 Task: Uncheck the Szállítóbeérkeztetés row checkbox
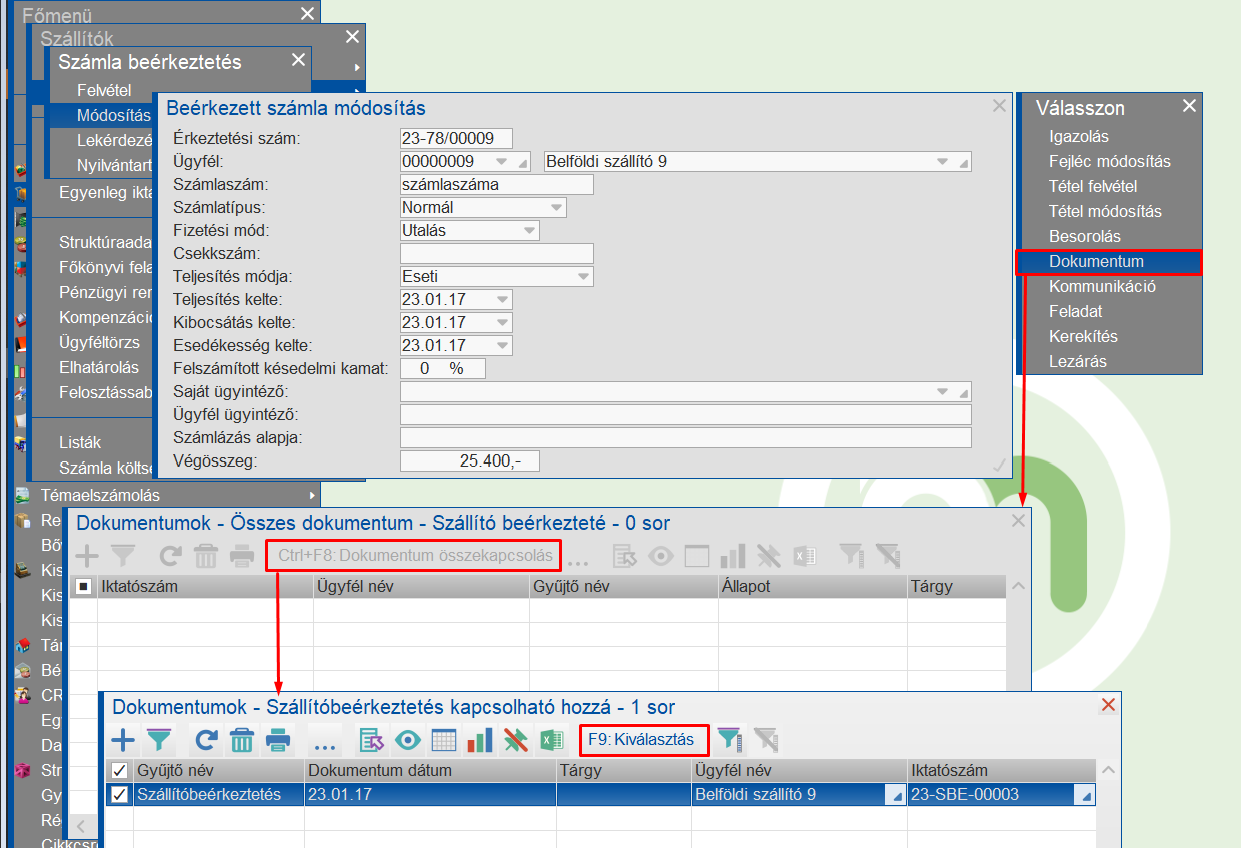[x=120, y=794]
